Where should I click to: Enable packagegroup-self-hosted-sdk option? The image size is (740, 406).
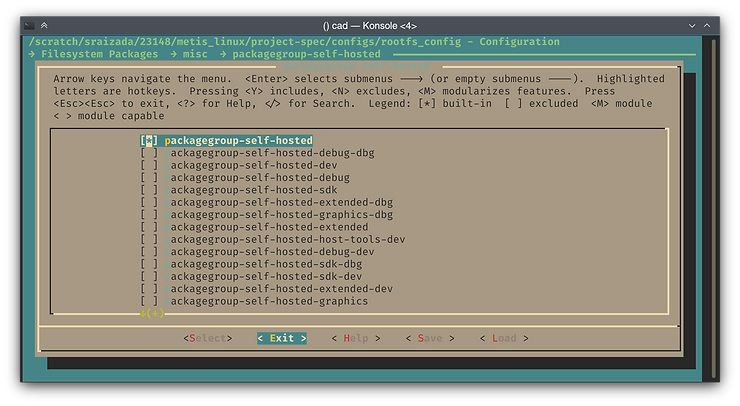point(149,190)
